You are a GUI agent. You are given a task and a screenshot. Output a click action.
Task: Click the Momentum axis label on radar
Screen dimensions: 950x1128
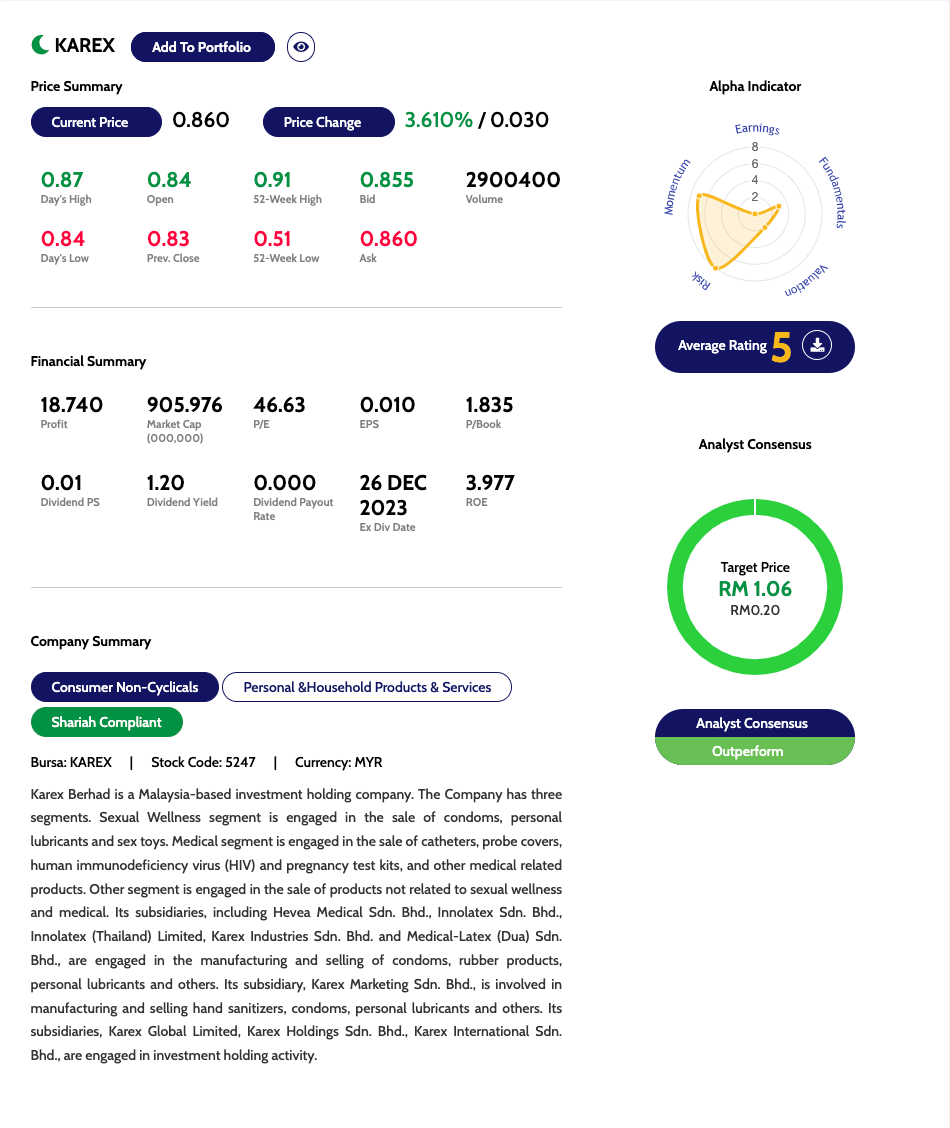[x=677, y=186]
